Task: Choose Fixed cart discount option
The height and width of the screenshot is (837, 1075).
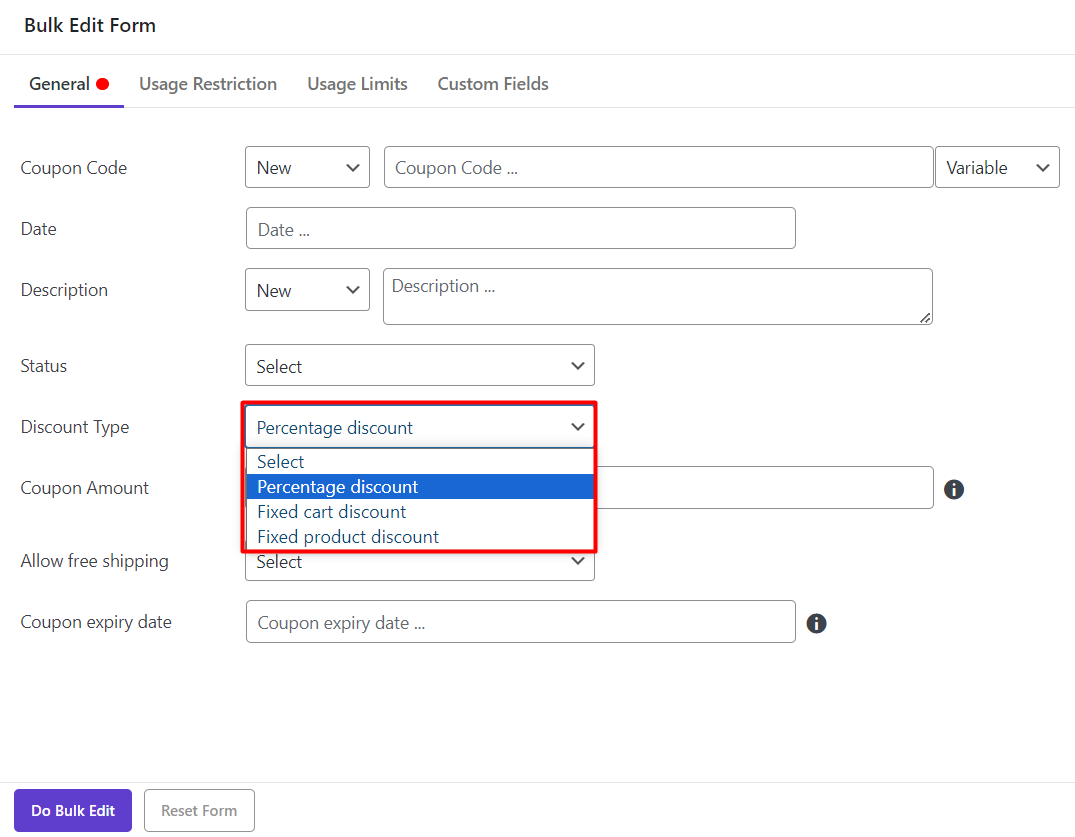Action: (332, 512)
